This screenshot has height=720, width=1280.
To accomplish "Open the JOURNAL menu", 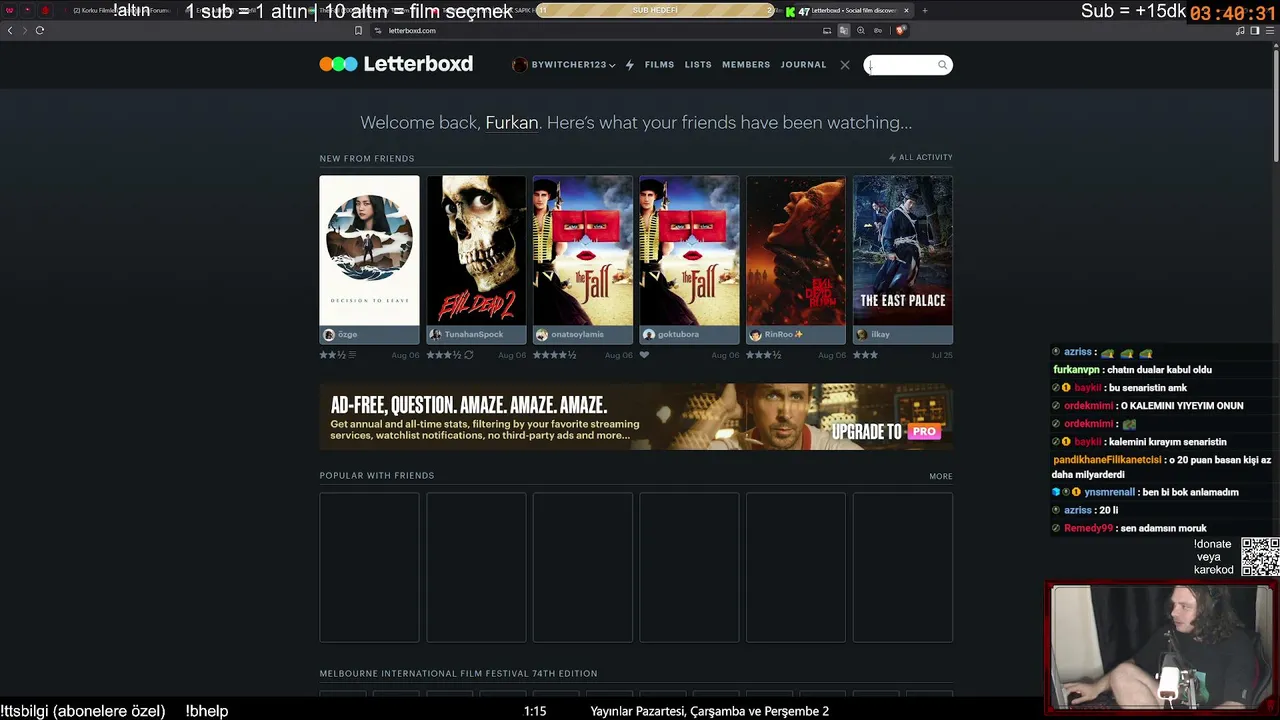I will click(803, 65).
